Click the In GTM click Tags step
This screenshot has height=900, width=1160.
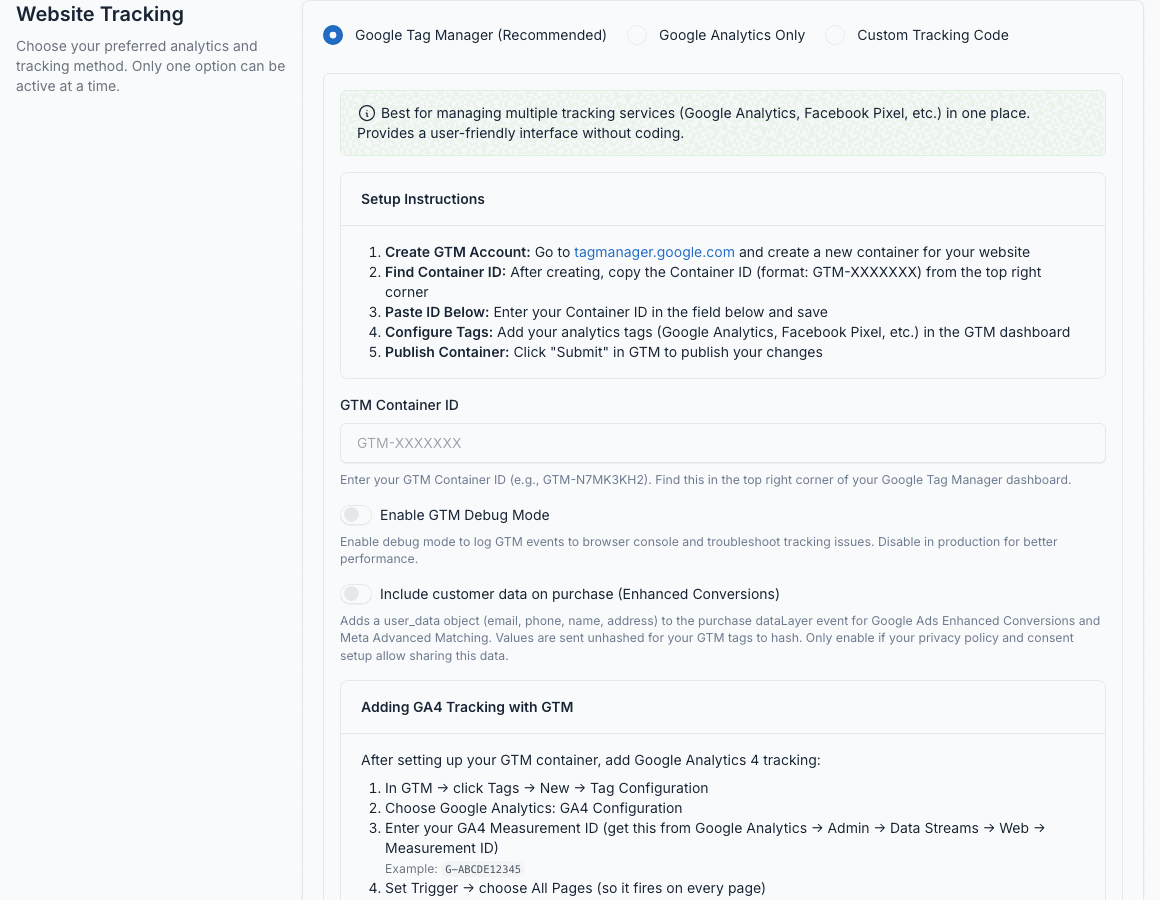point(547,788)
